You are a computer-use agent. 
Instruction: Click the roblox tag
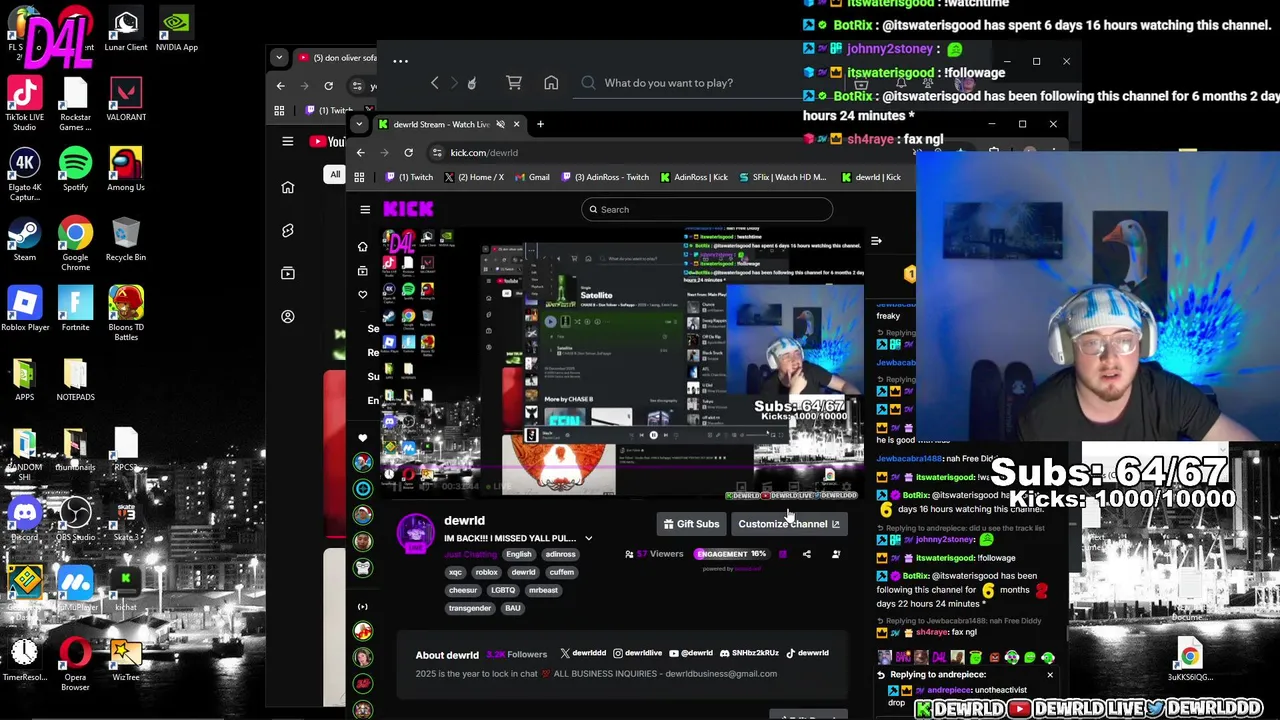pyautogui.click(x=486, y=572)
